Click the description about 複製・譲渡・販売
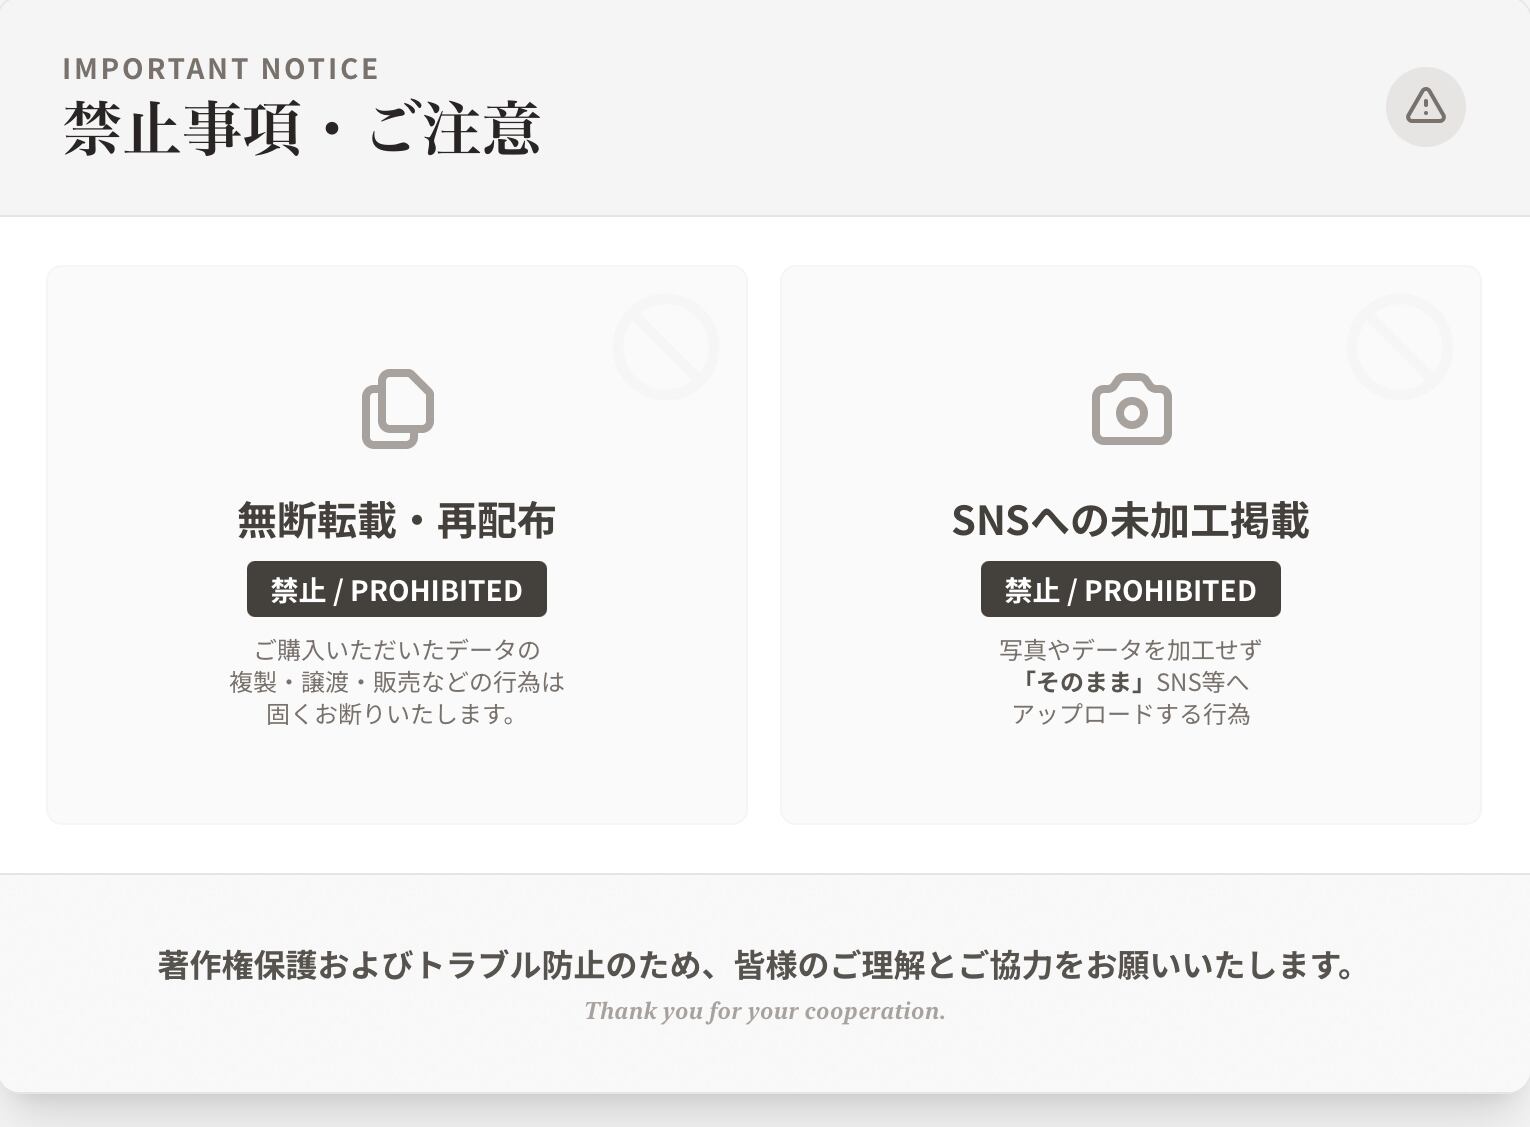Viewport: 1530px width, 1127px height. pos(397,682)
